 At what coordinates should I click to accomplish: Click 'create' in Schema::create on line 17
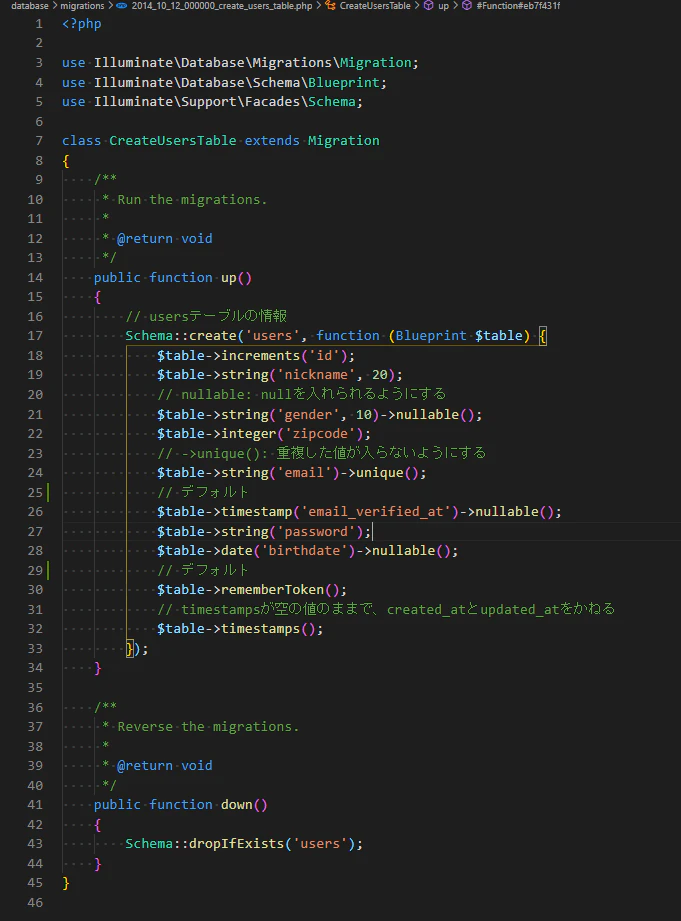click(212, 335)
